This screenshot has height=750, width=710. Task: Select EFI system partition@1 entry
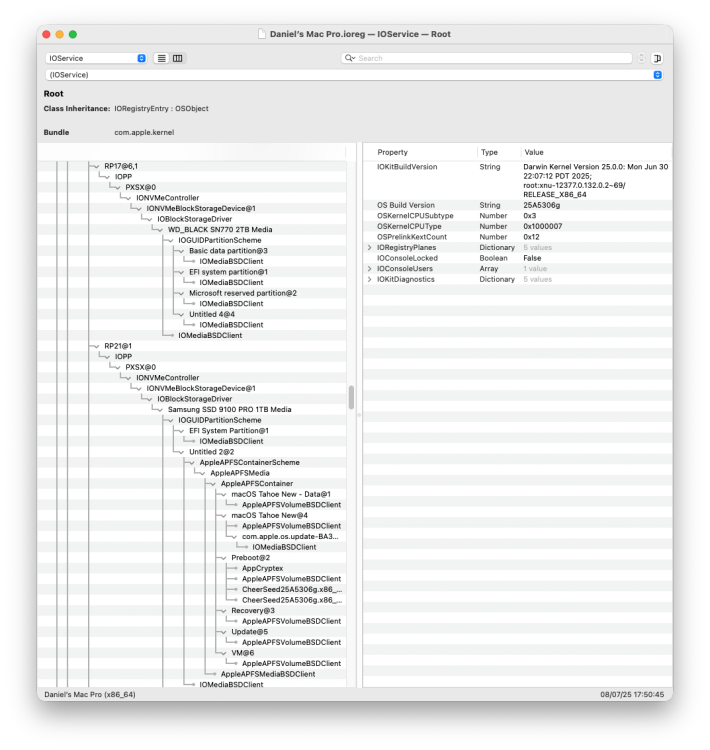click(228, 272)
